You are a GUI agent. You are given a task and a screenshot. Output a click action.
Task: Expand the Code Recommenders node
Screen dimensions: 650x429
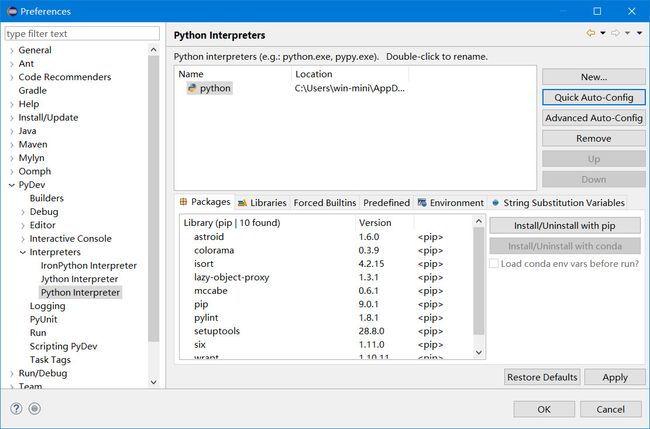tap(12, 78)
